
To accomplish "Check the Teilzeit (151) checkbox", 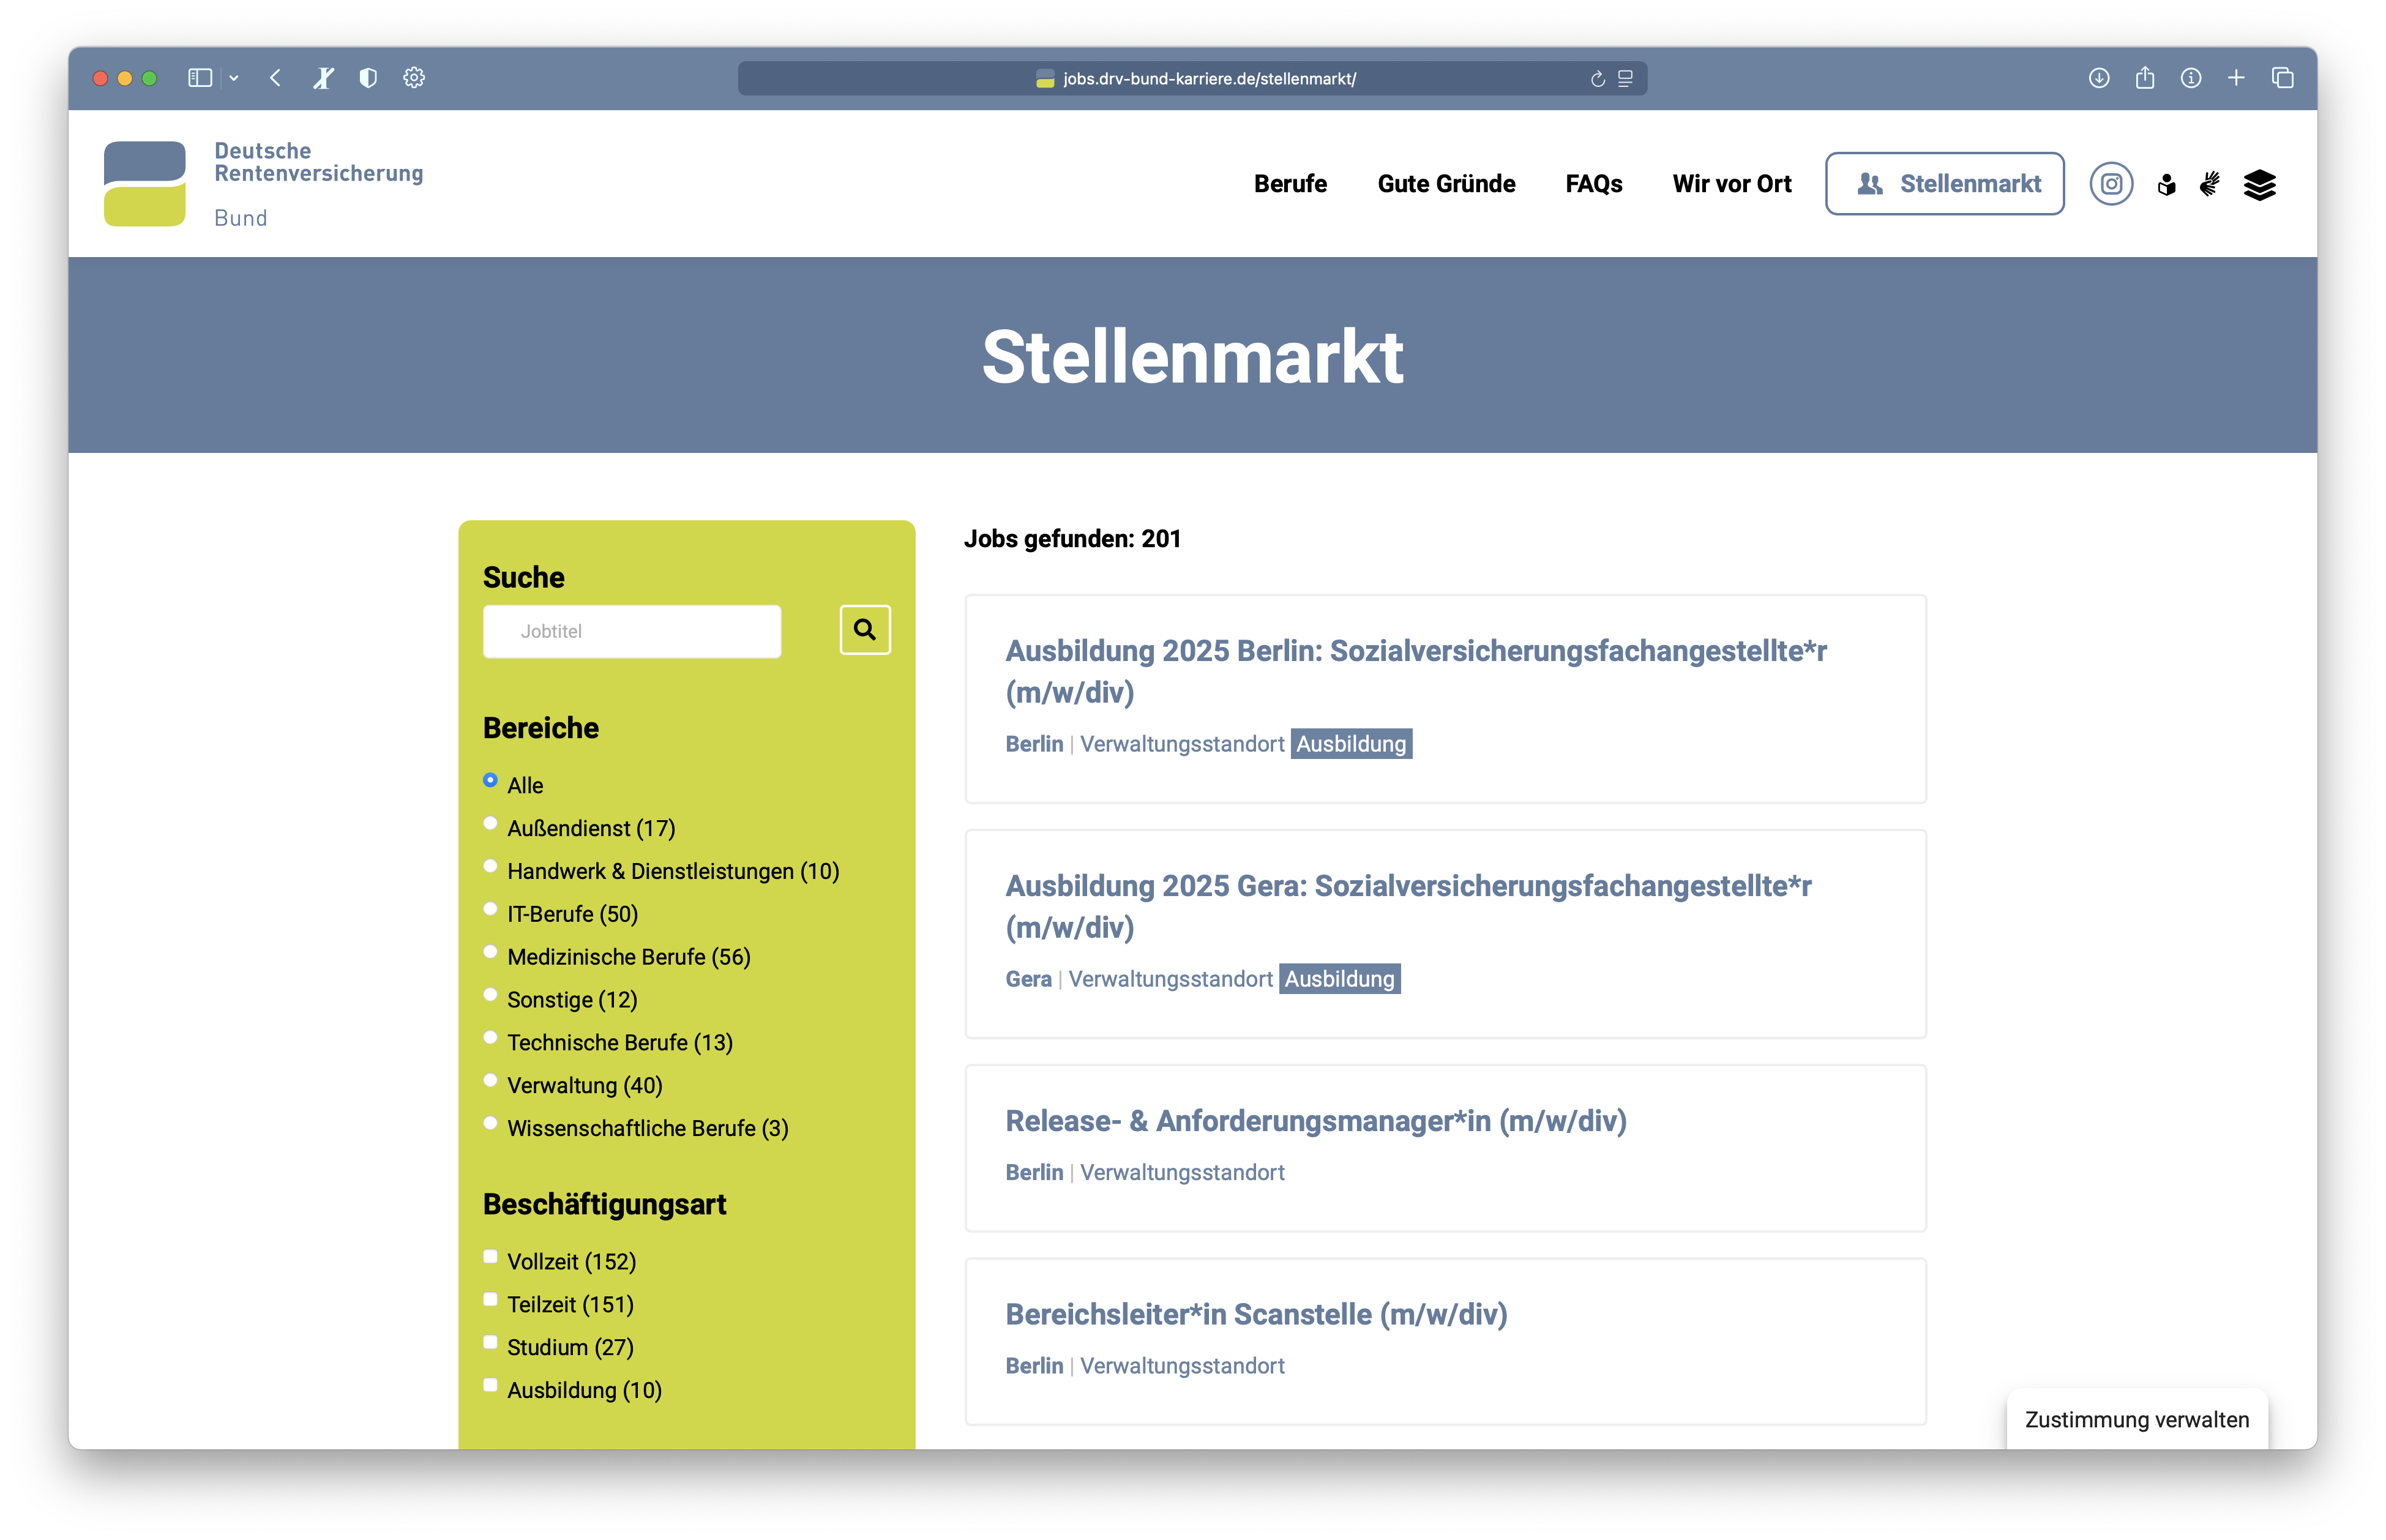I will coord(490,1300).
